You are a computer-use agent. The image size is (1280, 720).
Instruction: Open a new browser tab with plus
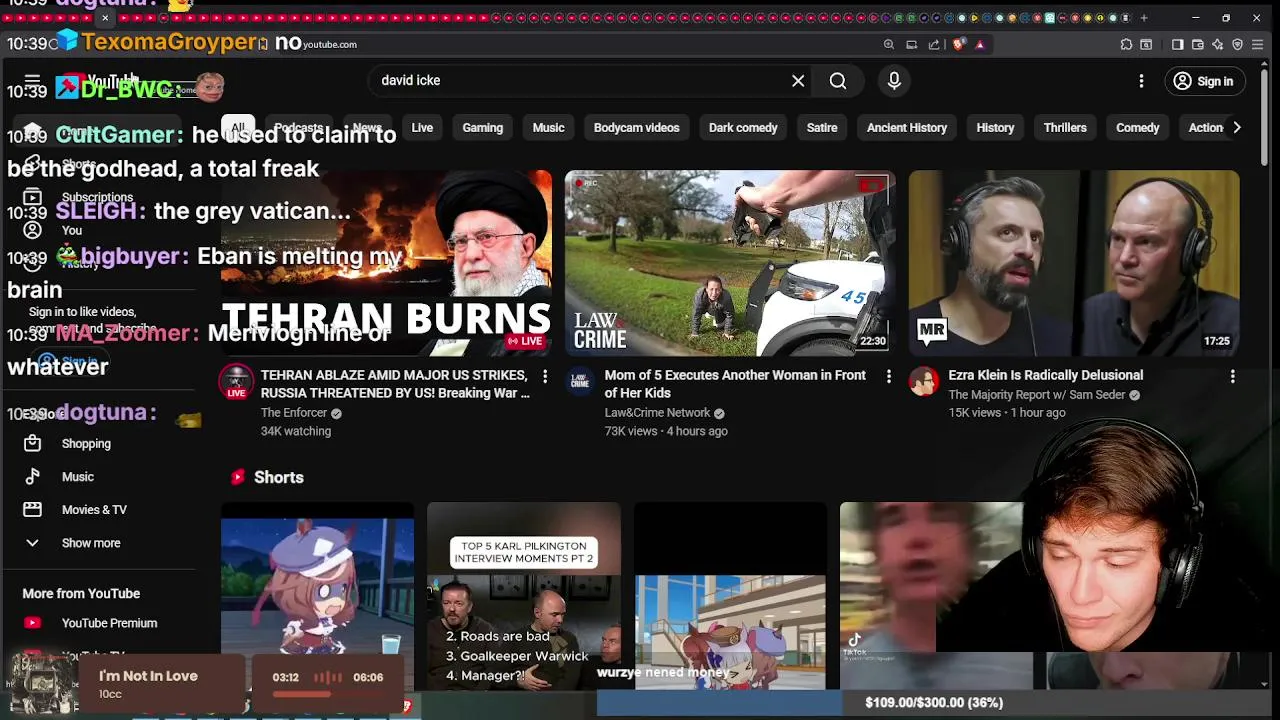pos(1144,17)
